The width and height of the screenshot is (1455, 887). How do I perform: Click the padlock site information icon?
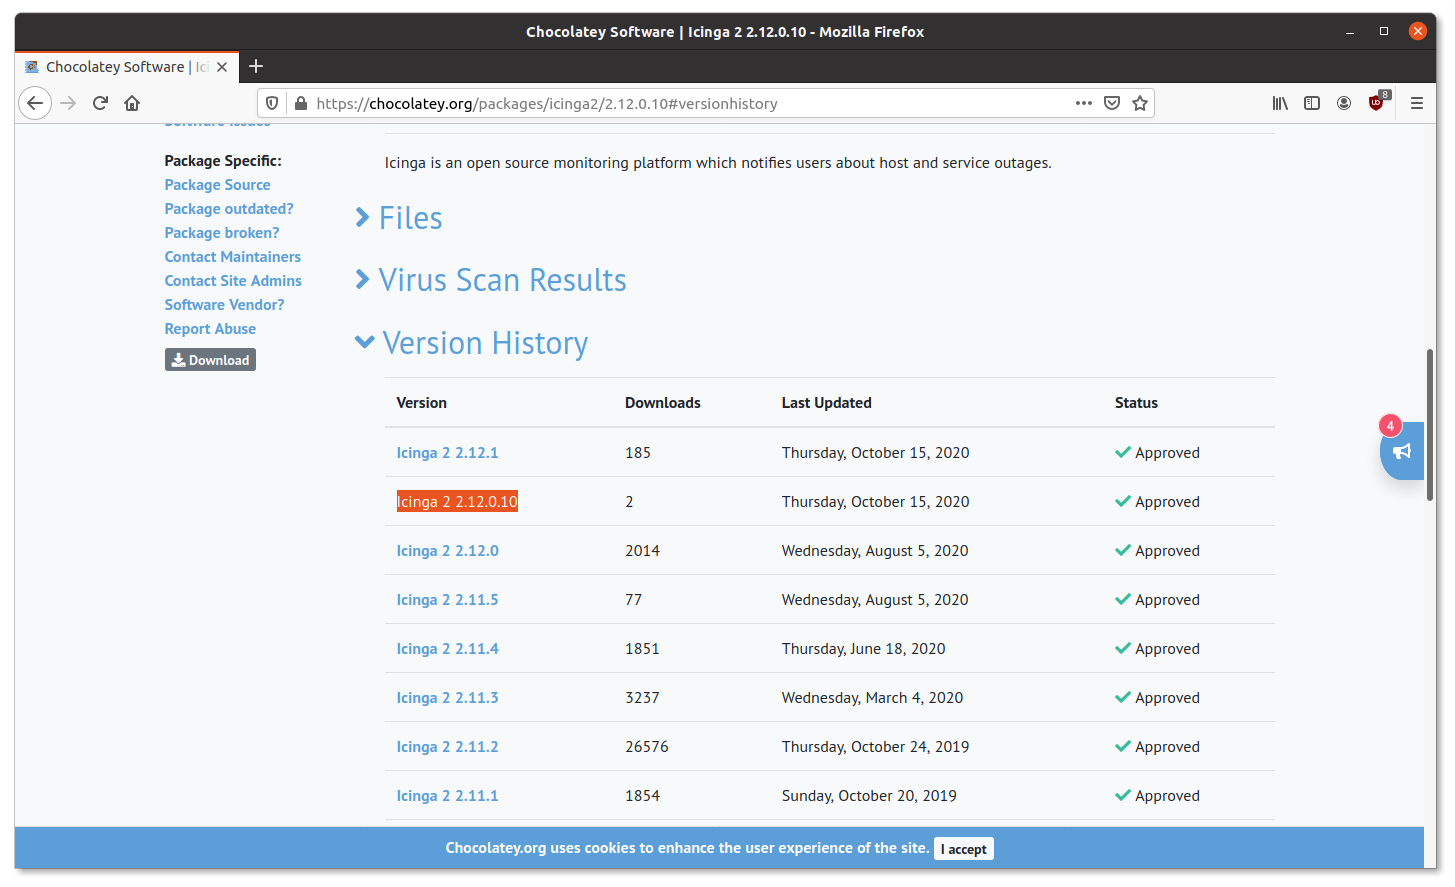(300, 102)
